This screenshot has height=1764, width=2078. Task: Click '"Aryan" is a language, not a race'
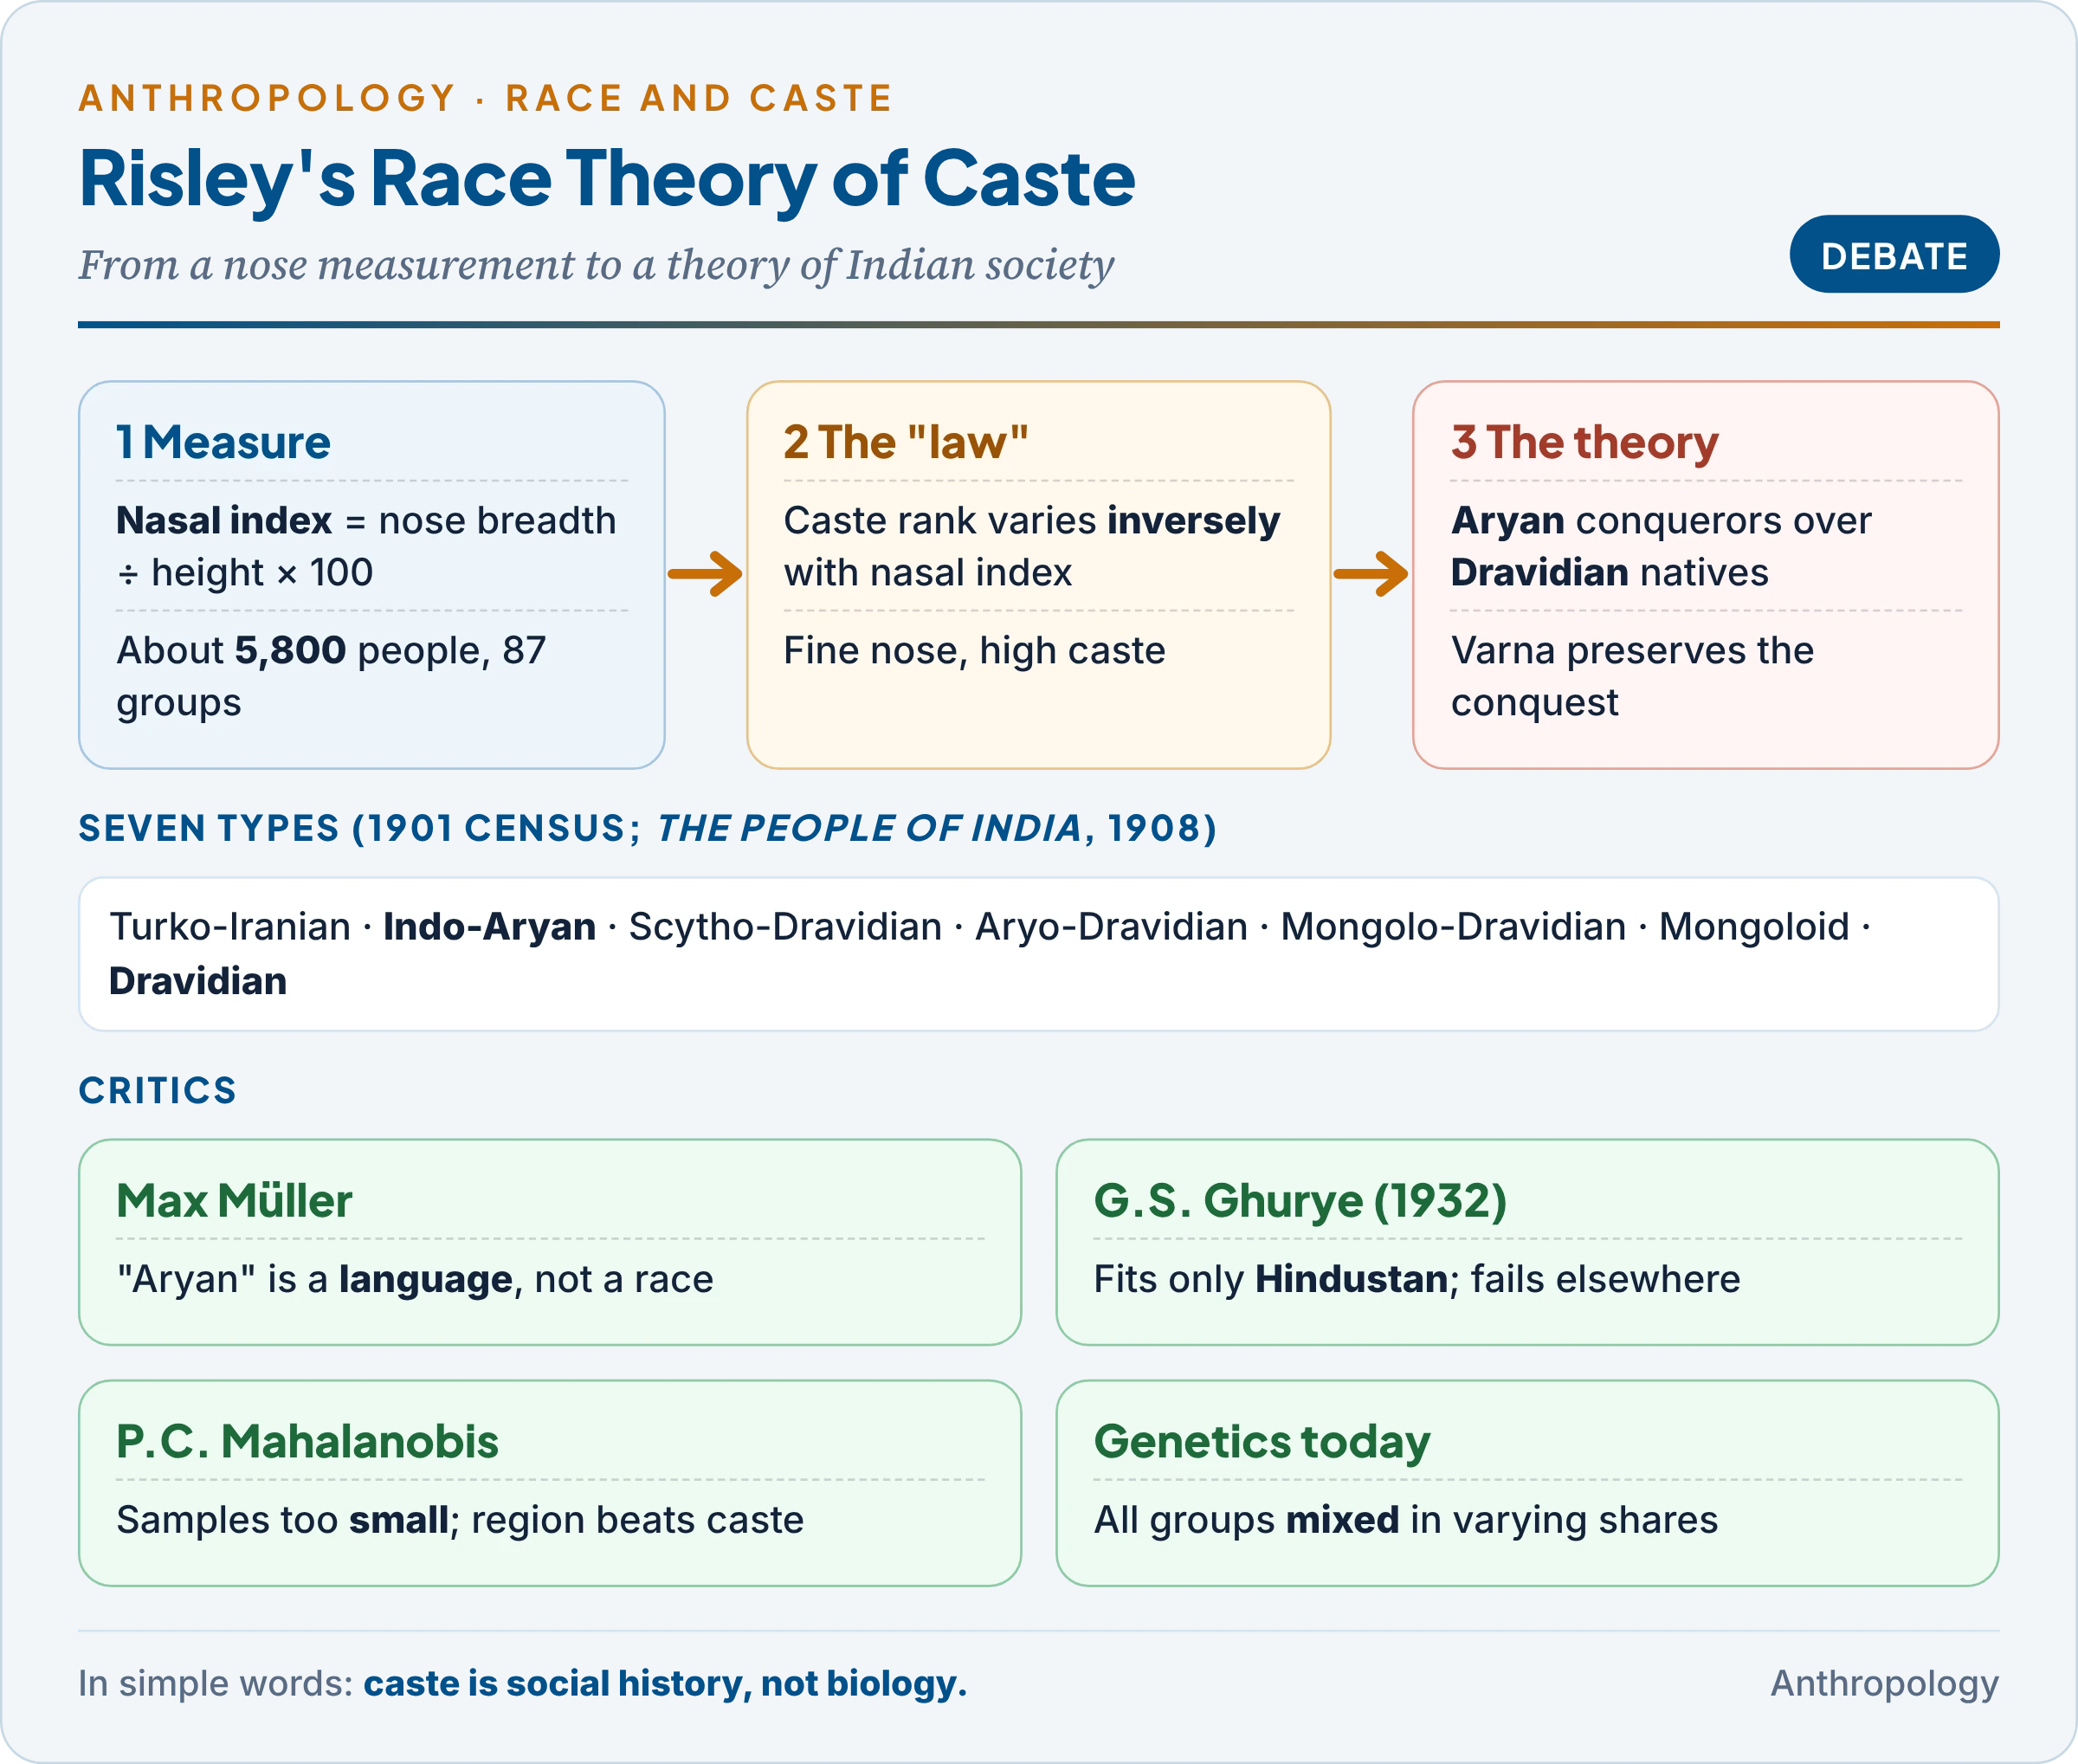415,1280
